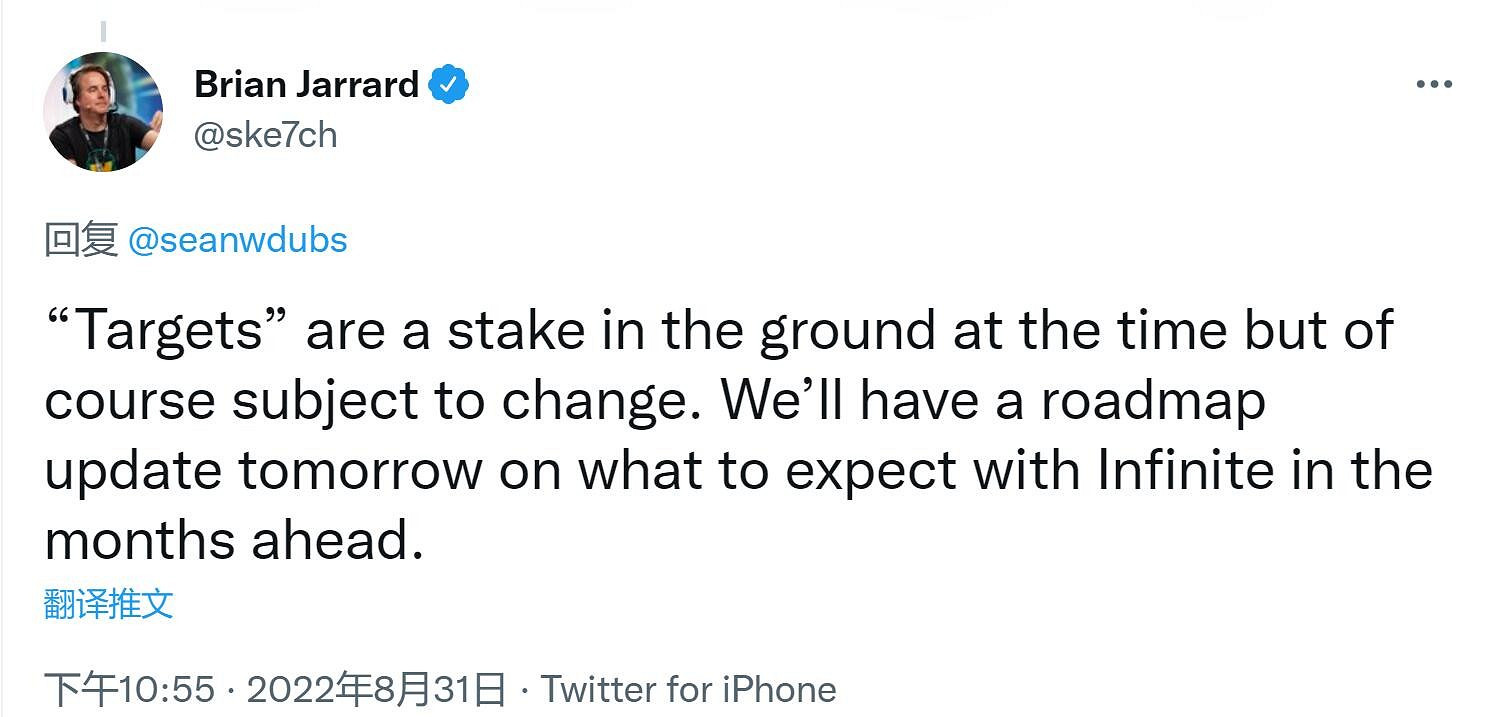
Task: Click the 翻译推文 translate link
Action: (x=109, y=604)
